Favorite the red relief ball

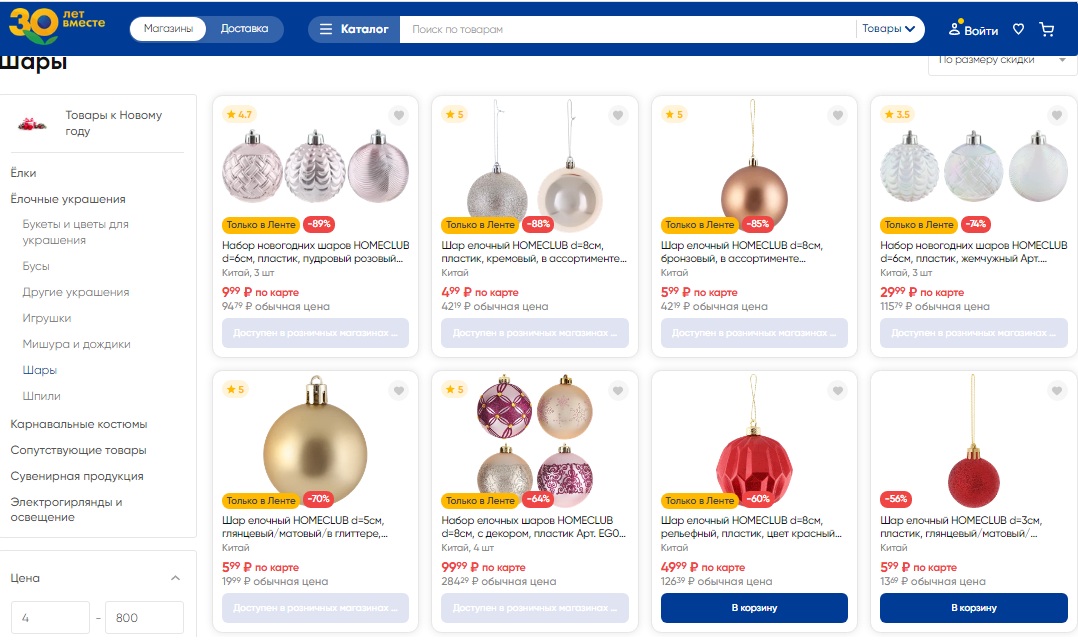(837, 391)
